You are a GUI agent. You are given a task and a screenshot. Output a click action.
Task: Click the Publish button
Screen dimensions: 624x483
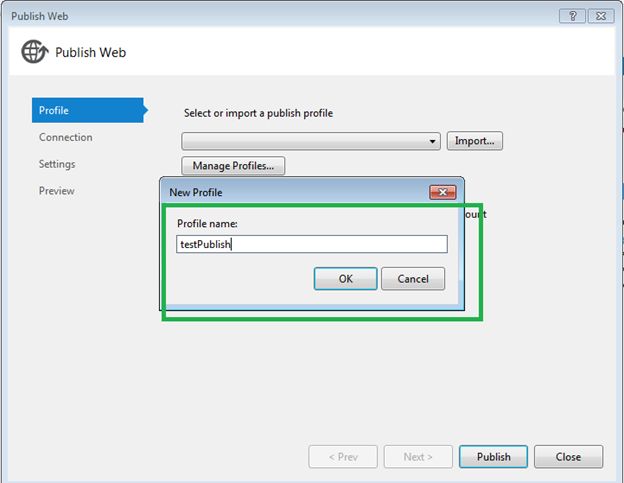[x=493, y=457]
